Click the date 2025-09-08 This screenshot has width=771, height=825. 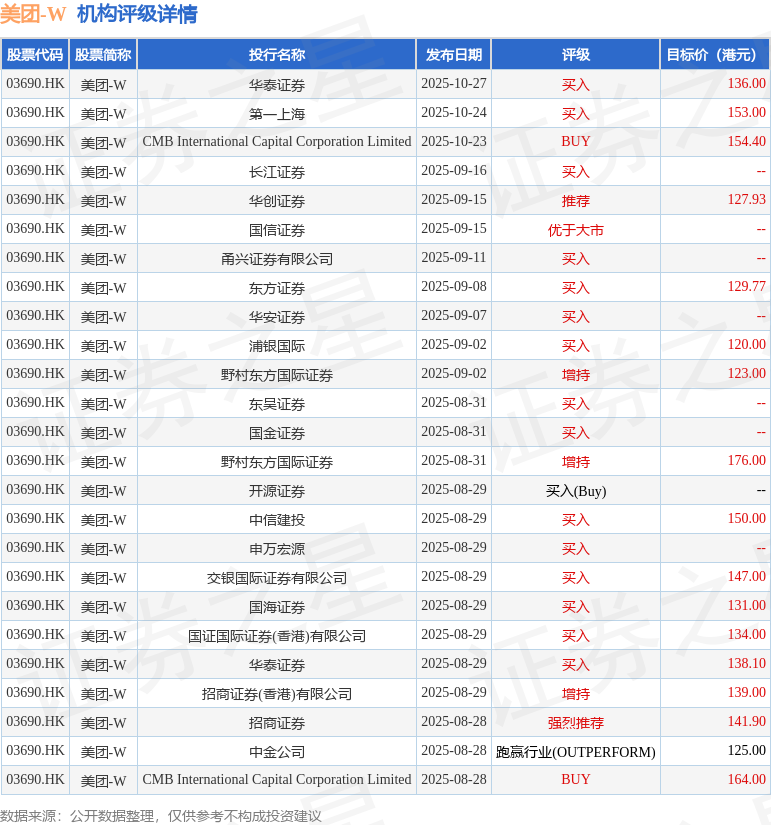(454, 286)
